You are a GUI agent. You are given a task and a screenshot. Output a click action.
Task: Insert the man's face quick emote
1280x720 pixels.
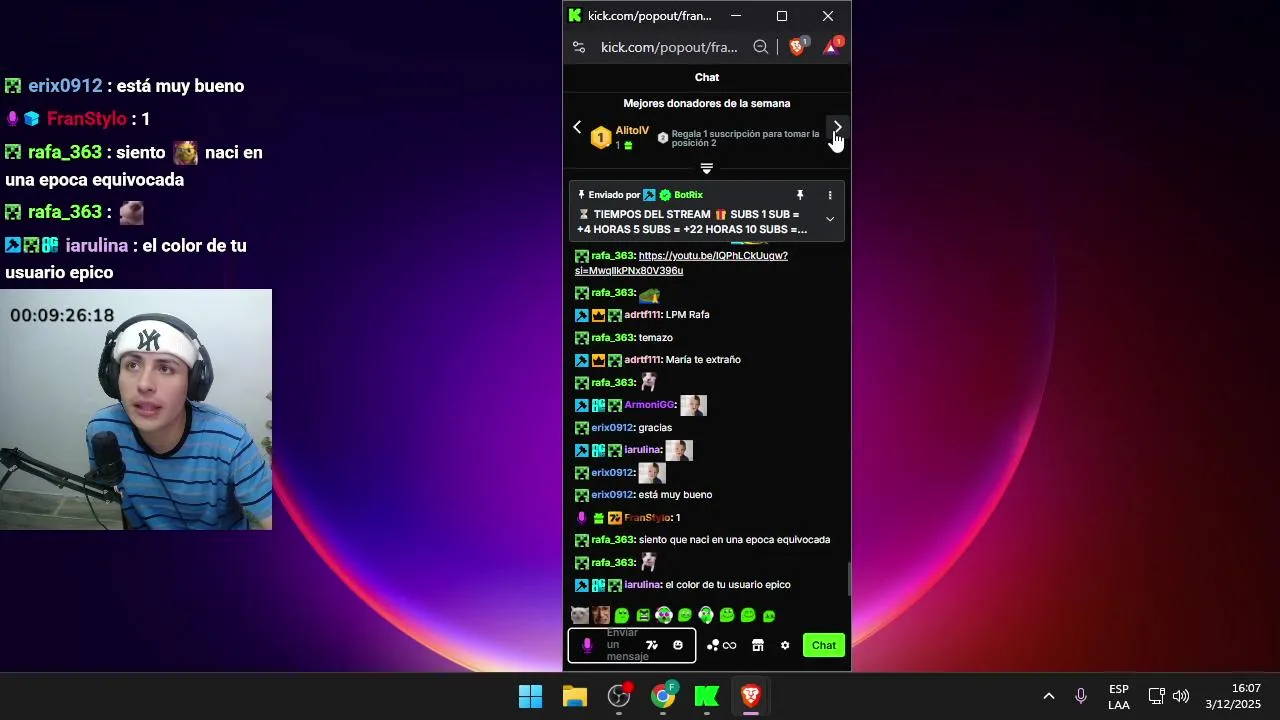(x=600, y=615)
